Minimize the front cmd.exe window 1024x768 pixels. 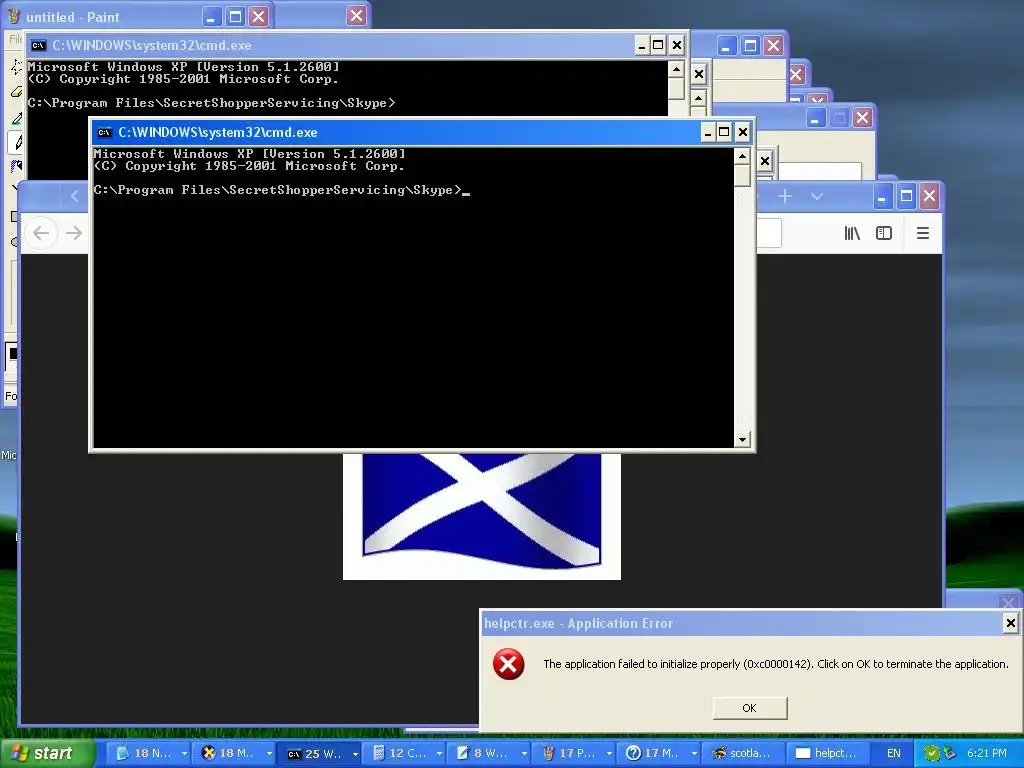point(707,133)
